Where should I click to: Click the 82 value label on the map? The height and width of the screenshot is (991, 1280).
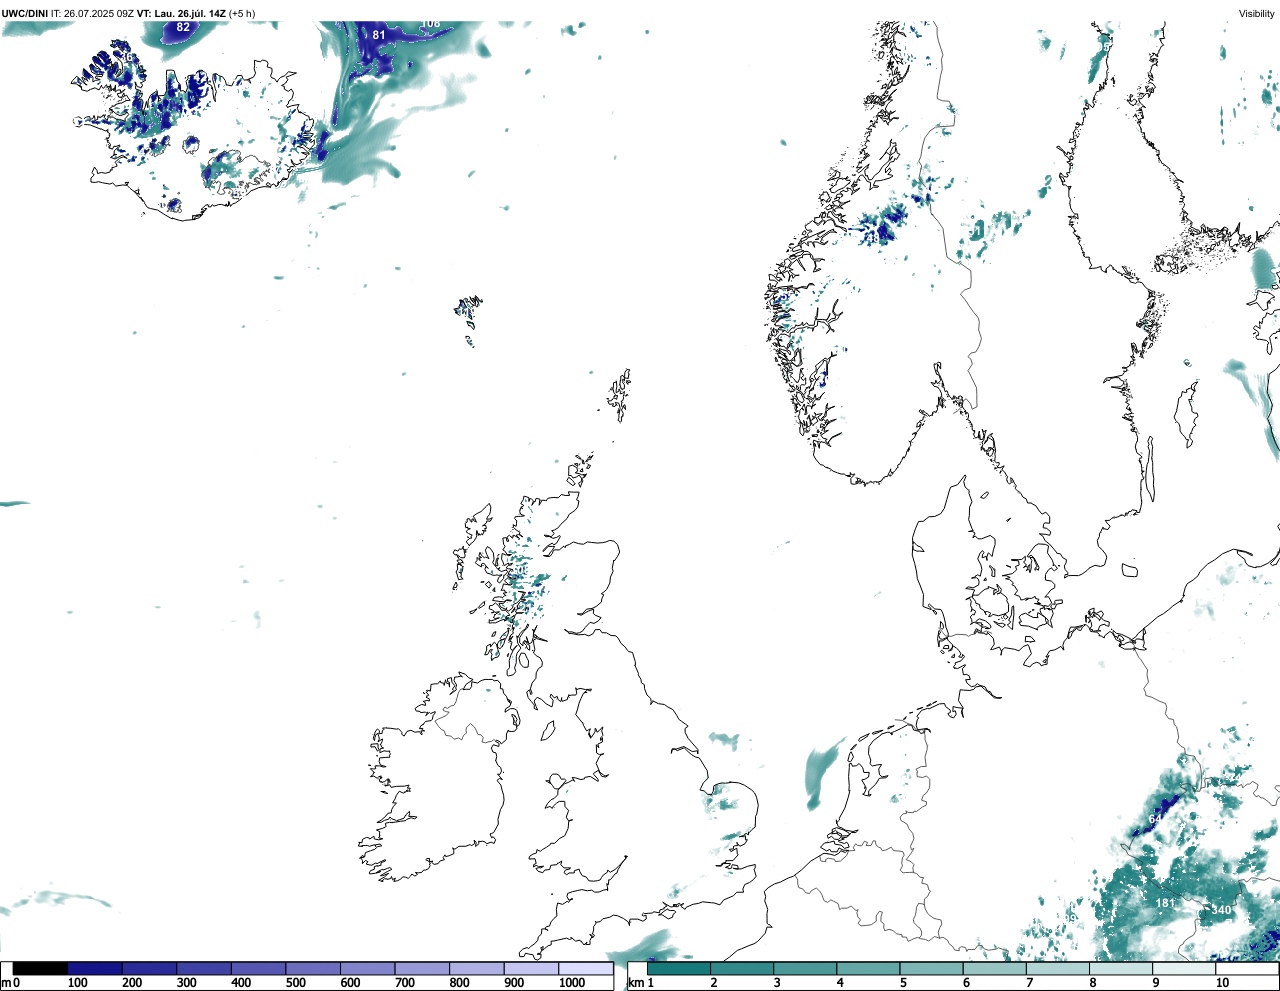coord(183,27)
